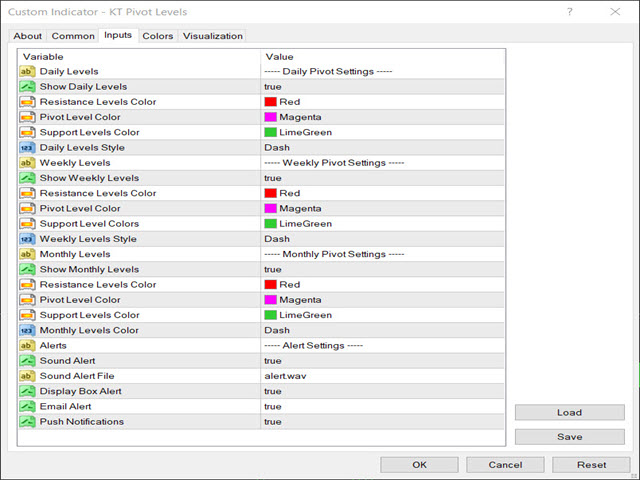Click the Save button
The image size is (640, 480).
569,437
